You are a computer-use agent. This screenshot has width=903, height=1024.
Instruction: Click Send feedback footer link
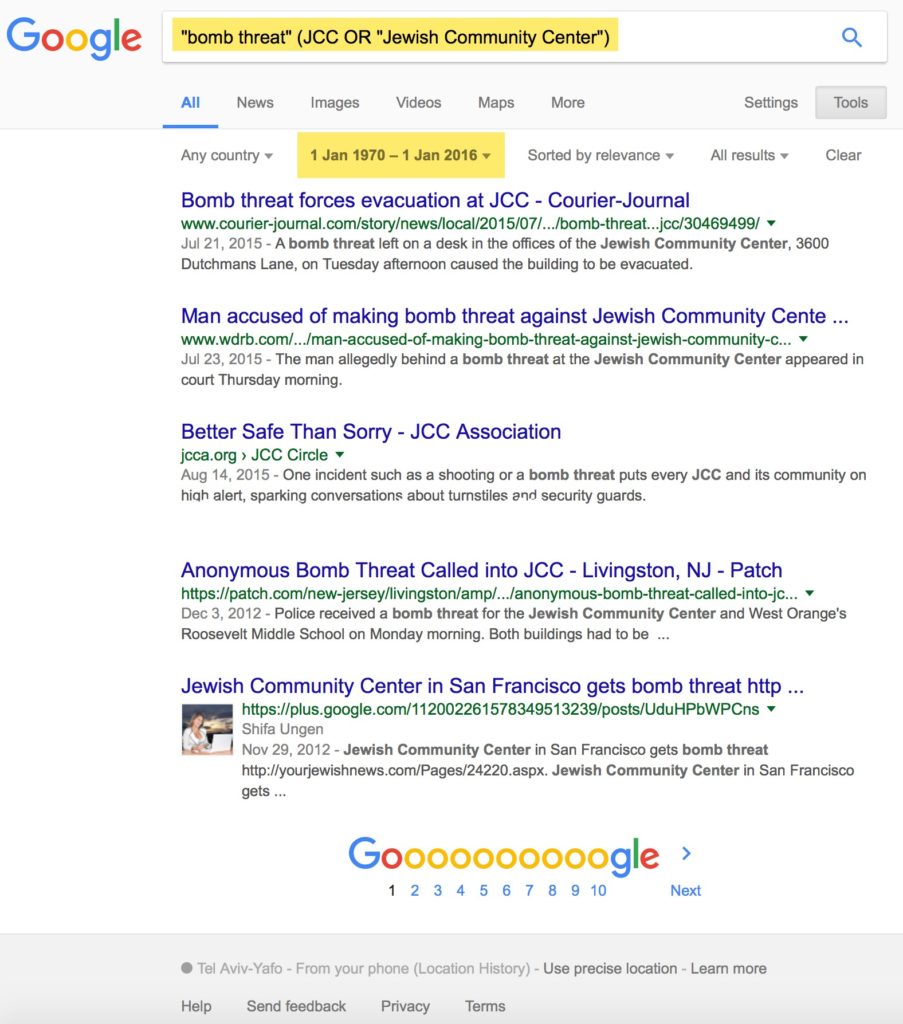pos(296,1006)
